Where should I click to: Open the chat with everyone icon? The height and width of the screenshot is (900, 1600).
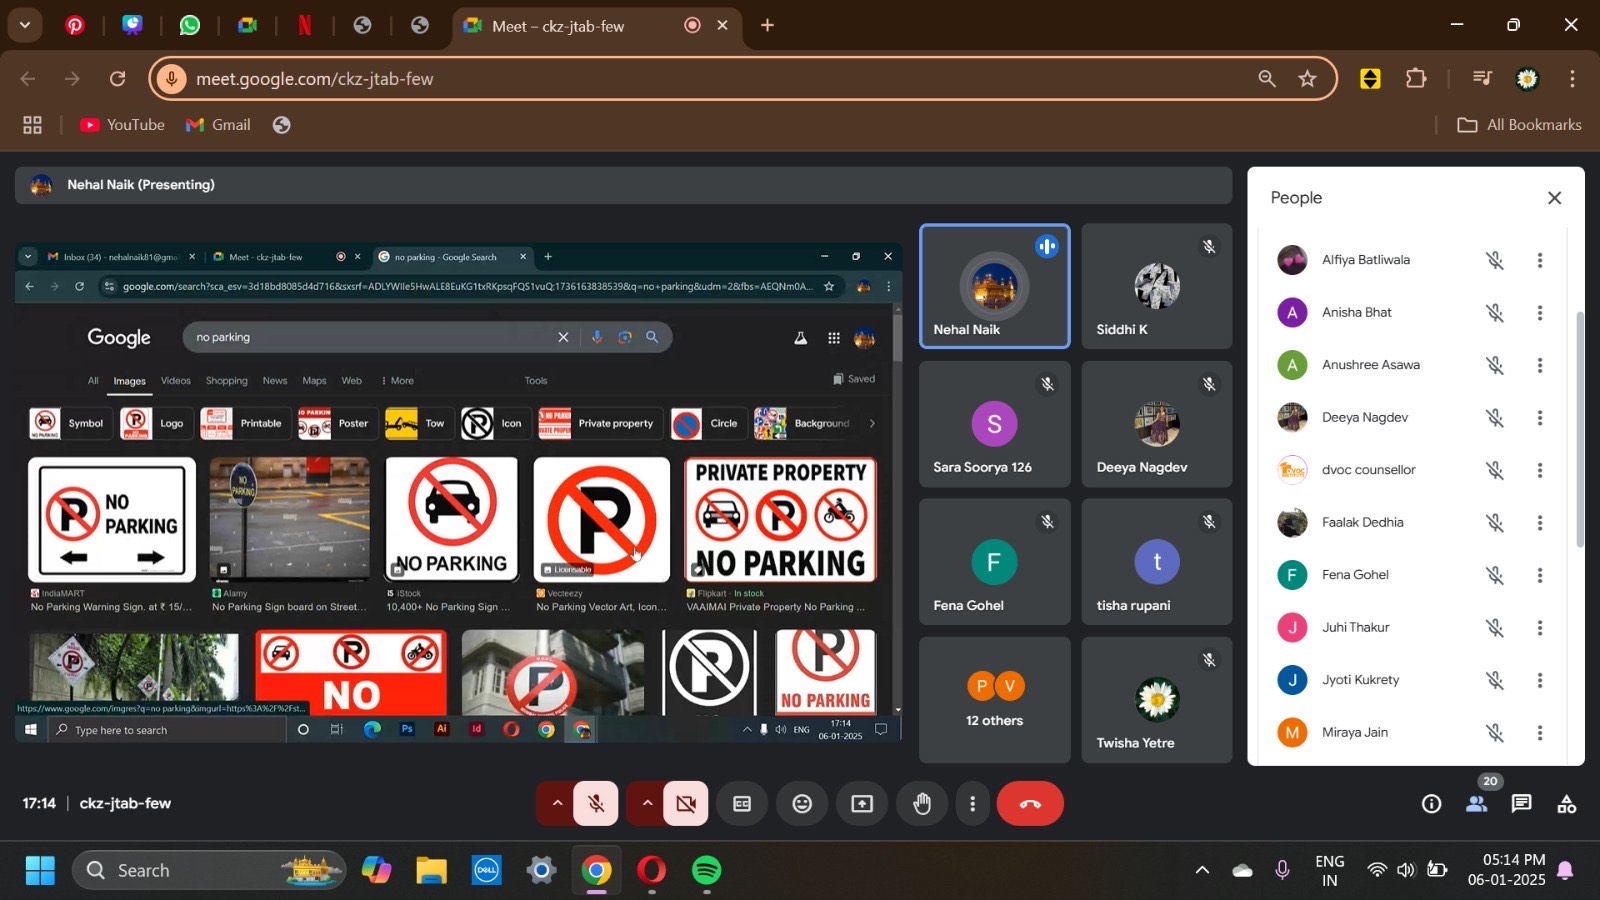[1521, 804]
